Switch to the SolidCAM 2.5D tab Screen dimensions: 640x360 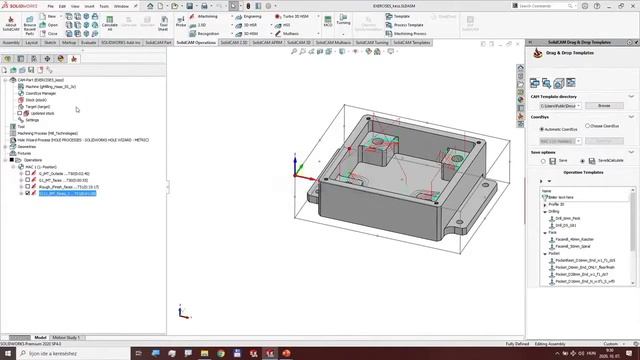pyautogui.click(x=234, y=42)
